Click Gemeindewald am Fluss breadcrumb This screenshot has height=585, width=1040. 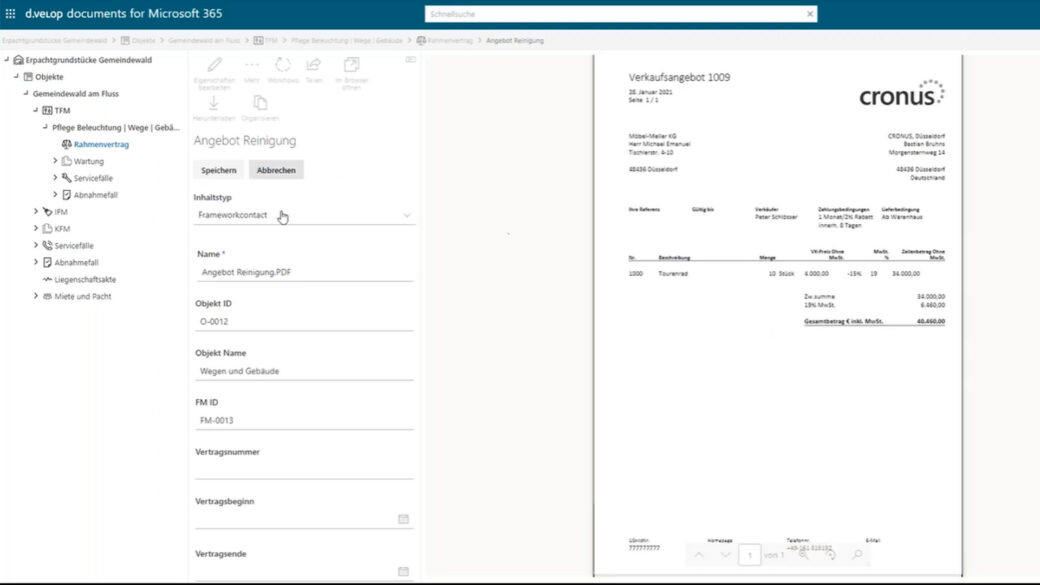point(205,41)
